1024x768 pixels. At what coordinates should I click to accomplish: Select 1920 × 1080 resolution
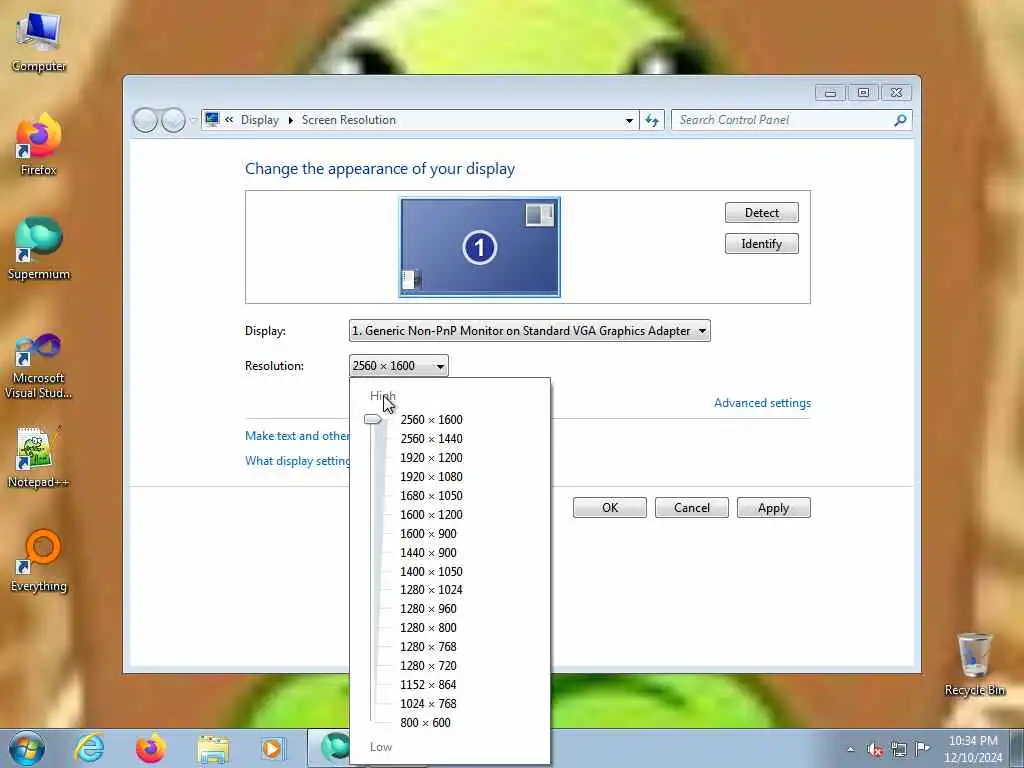point(431,477)
